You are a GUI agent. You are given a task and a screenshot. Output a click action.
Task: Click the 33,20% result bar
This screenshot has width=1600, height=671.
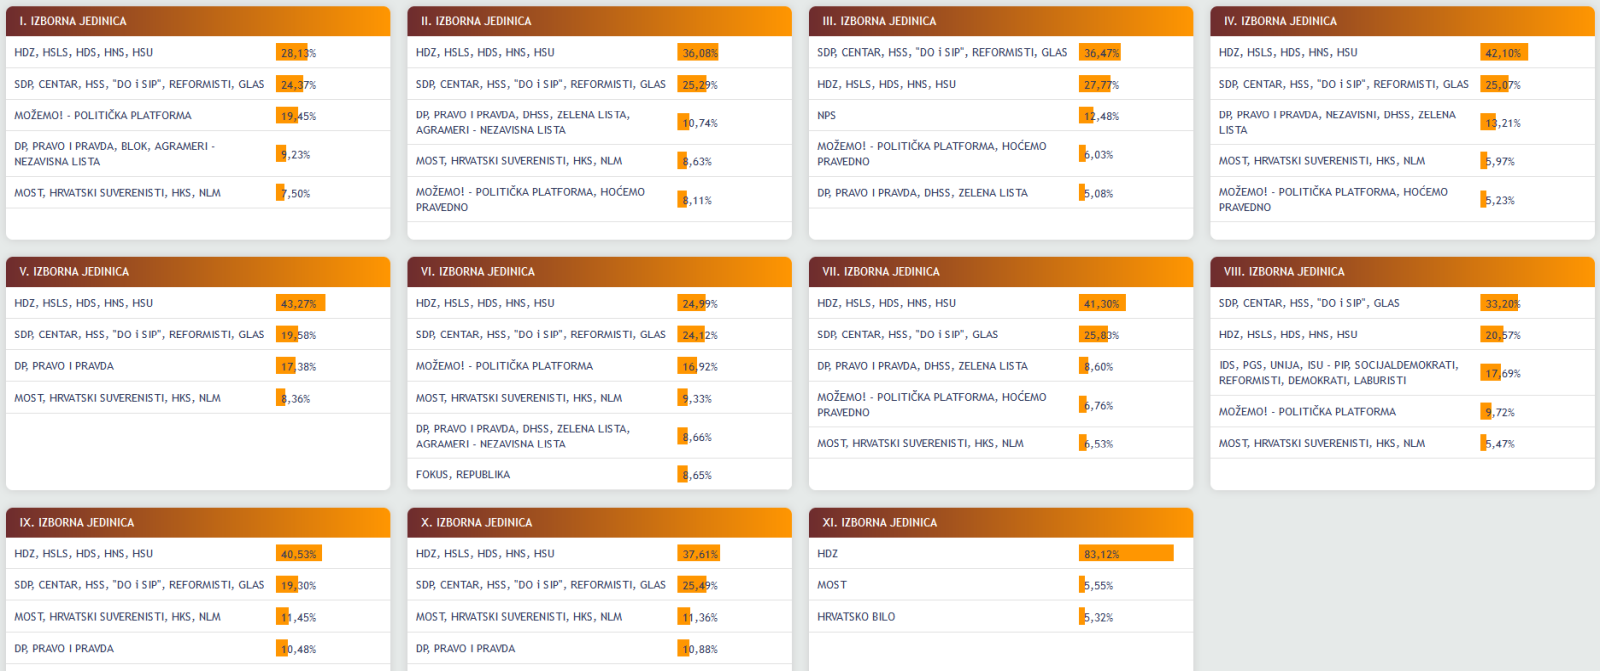[1500, 303]
